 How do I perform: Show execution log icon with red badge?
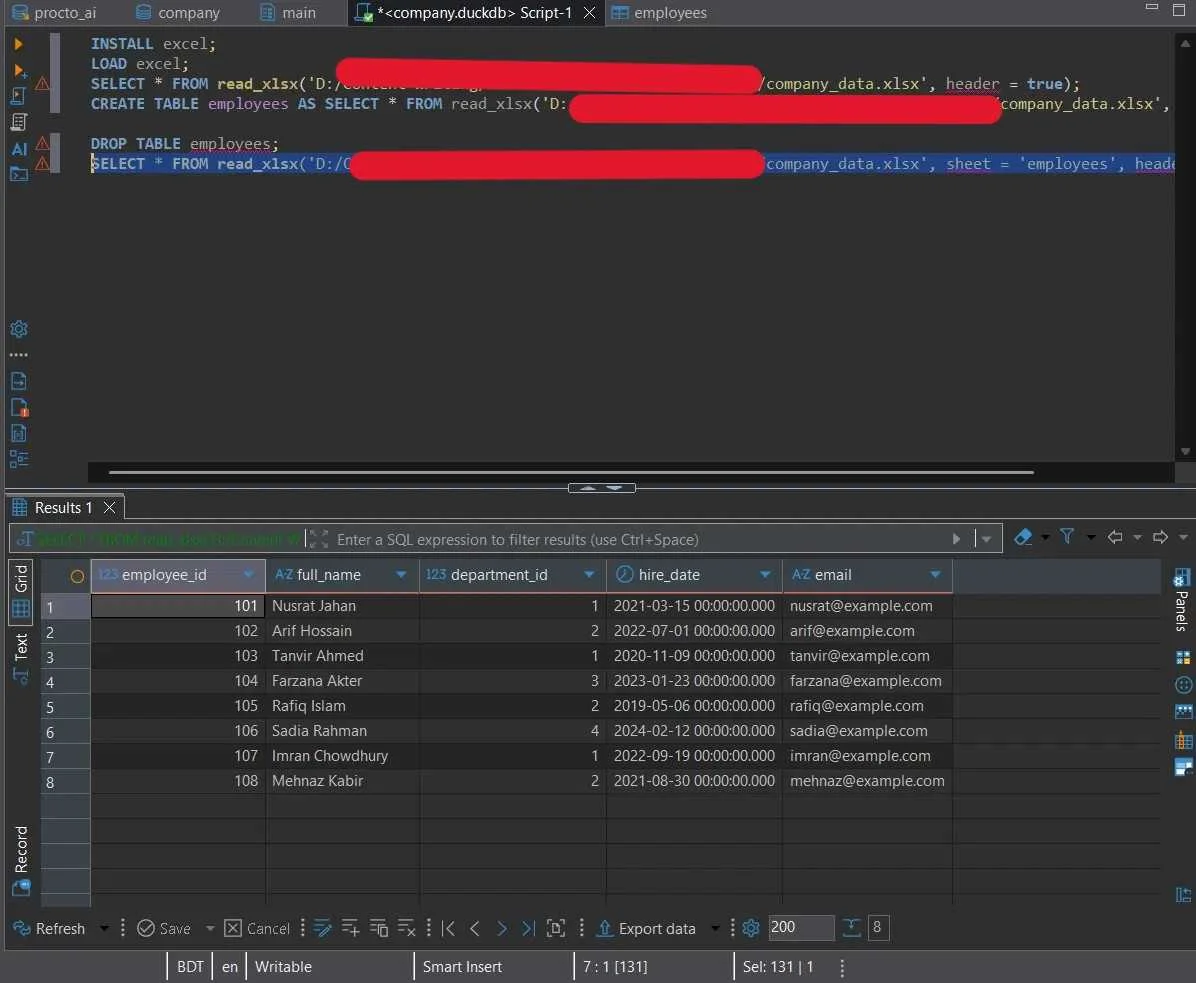20,407
